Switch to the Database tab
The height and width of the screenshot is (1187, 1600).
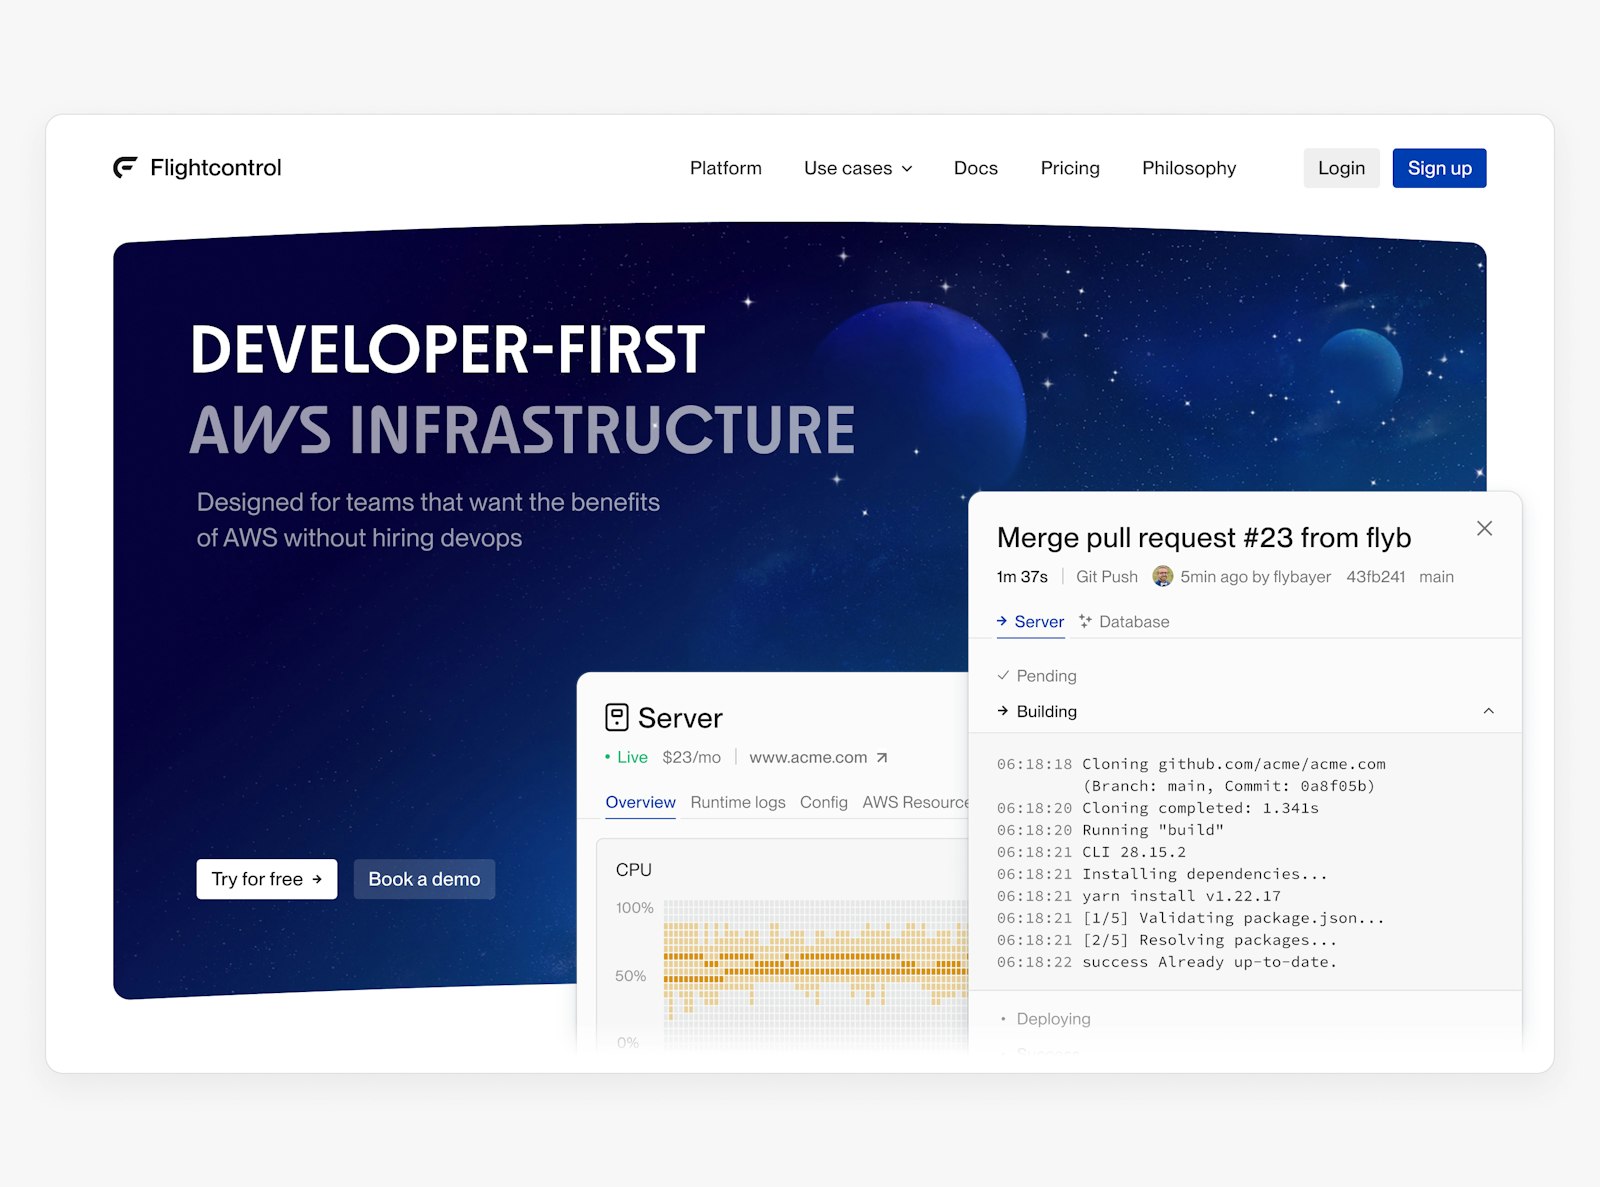(x=1124, y=622)
